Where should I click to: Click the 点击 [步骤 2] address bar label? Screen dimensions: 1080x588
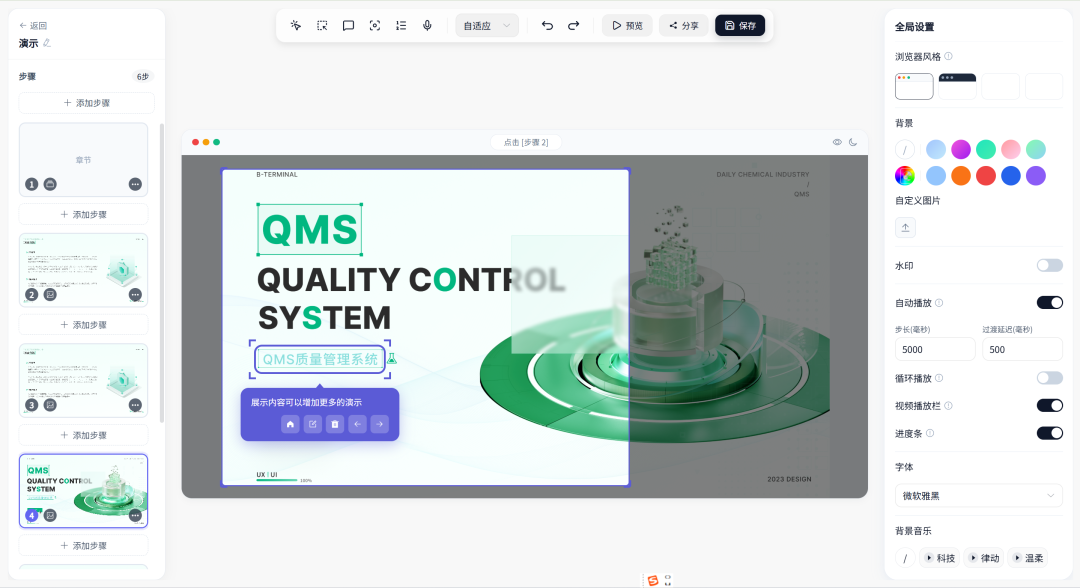[x=526, y=142]
